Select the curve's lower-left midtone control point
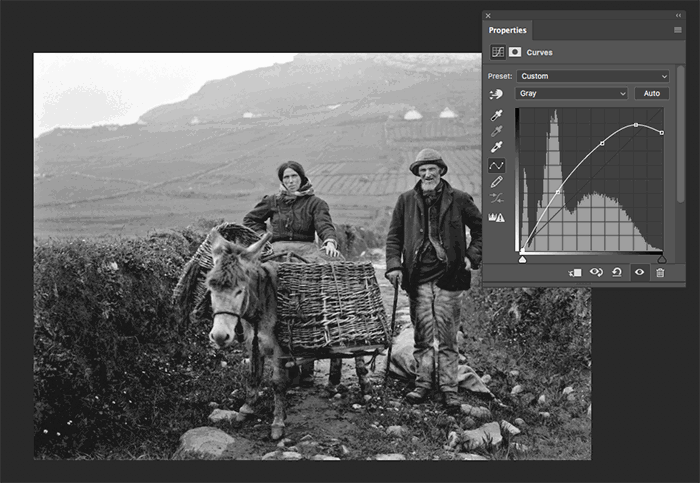The width and height of the screenshot is (700, 483). pos(558,192)
